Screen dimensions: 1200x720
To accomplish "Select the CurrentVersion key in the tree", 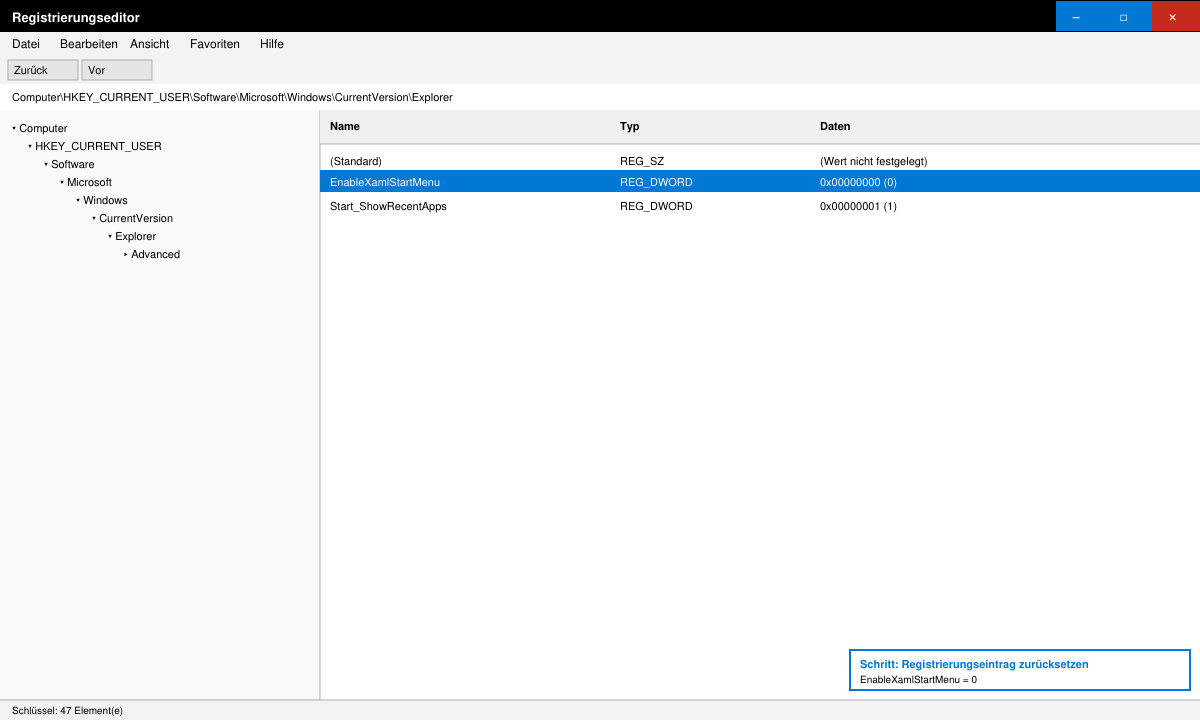I will 136,218.
